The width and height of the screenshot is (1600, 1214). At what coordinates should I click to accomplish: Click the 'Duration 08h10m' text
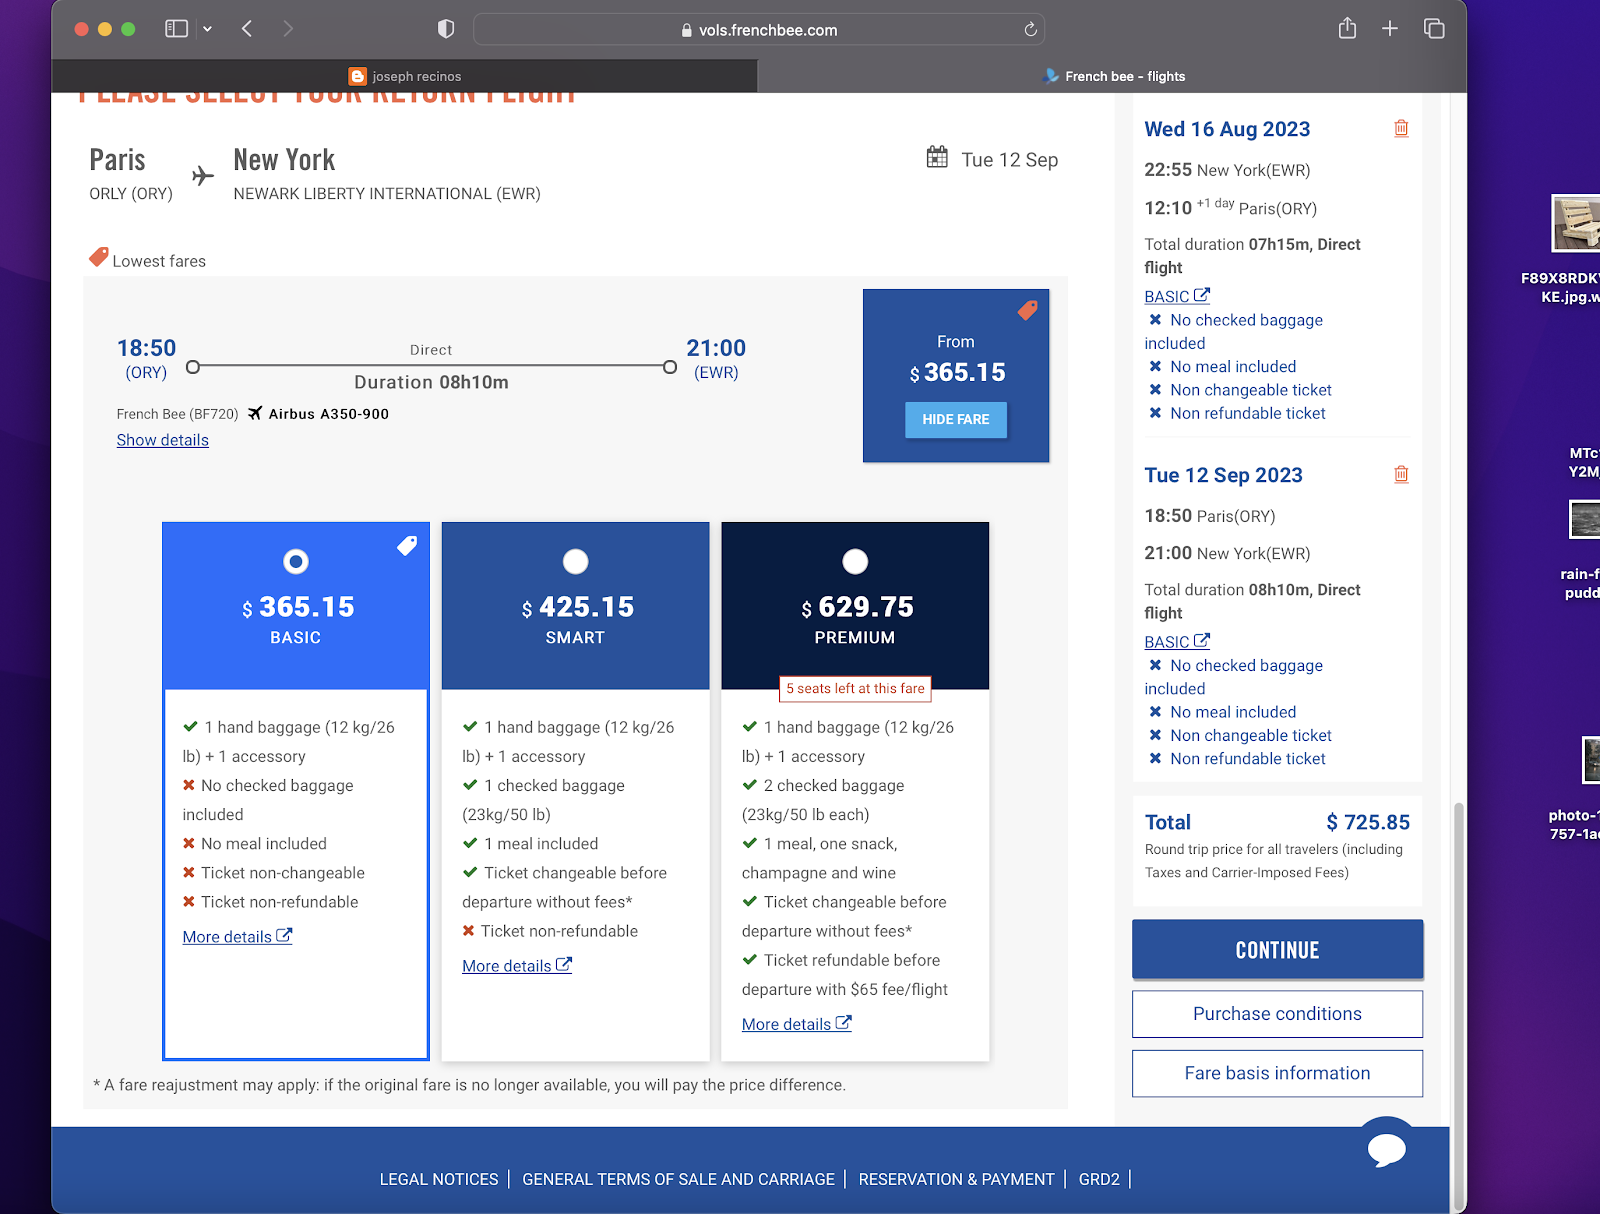pos(431,382)
